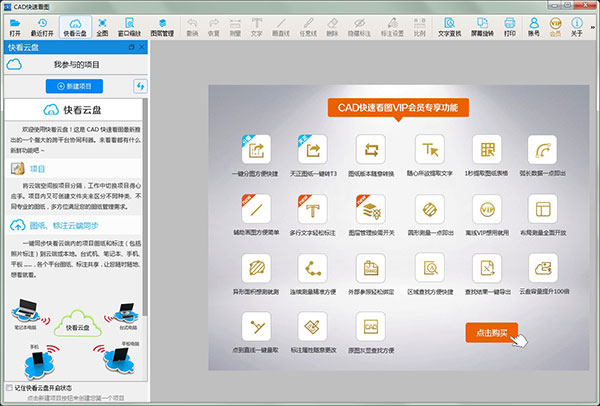This screenshot has width=600, height=406.
Task: Click the 打印 print icon
Action: pyautogui.click(x=510, y=28)
